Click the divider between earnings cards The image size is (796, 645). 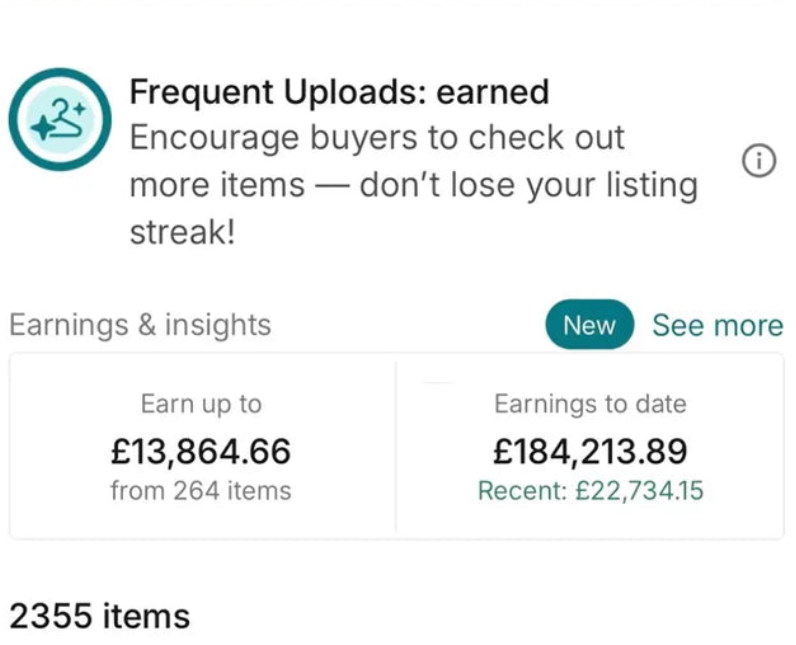(x=396, y=446)
